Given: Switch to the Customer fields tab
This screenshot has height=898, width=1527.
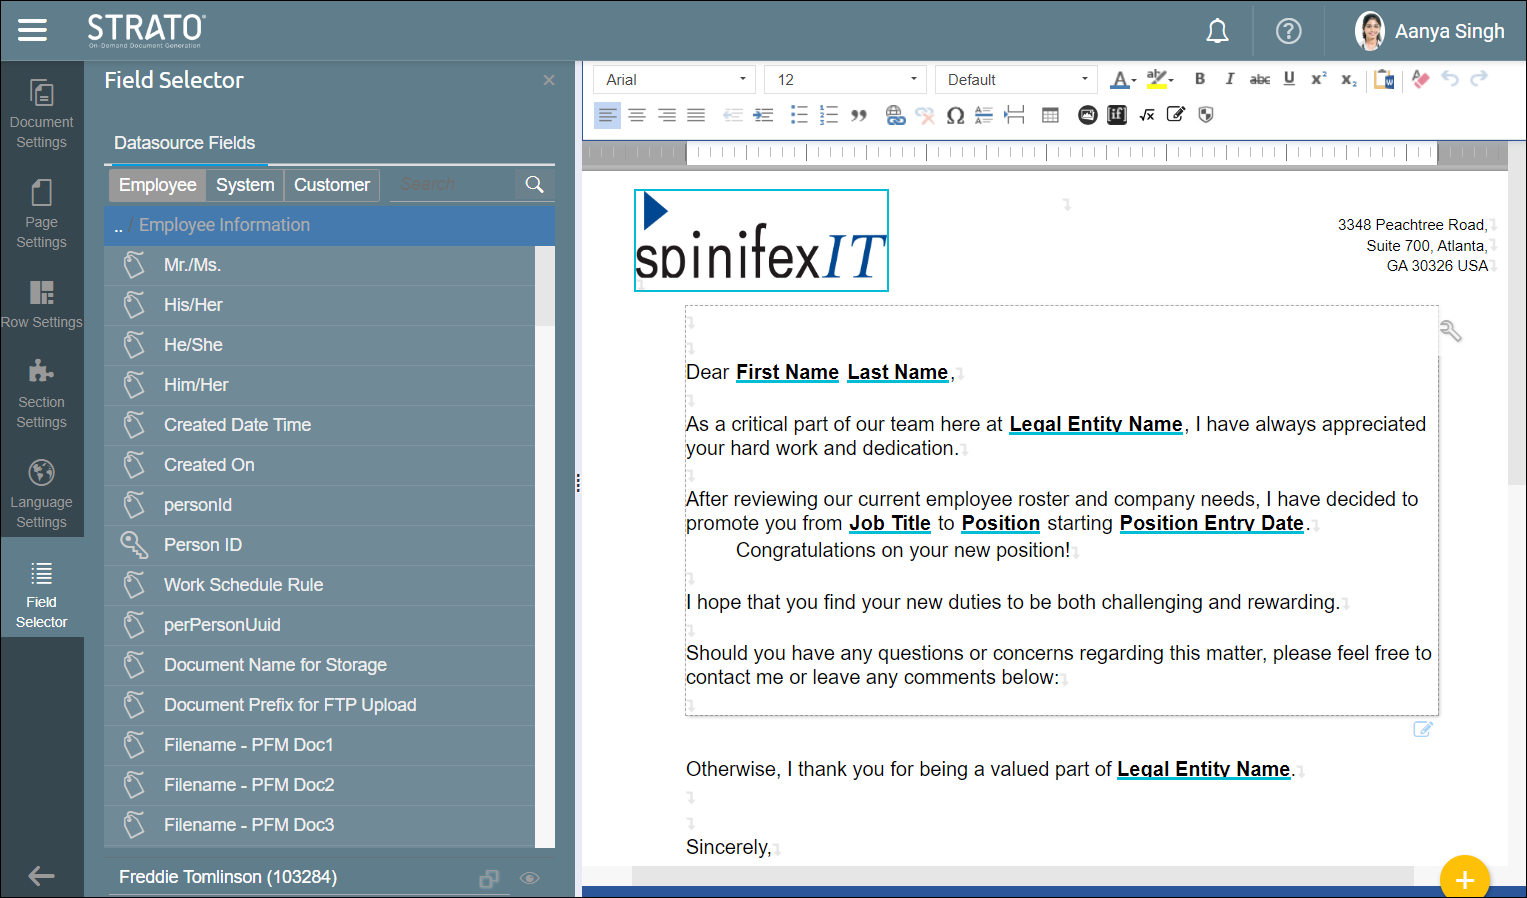Looking at the screenshot, I should click(x=331, y=185).
